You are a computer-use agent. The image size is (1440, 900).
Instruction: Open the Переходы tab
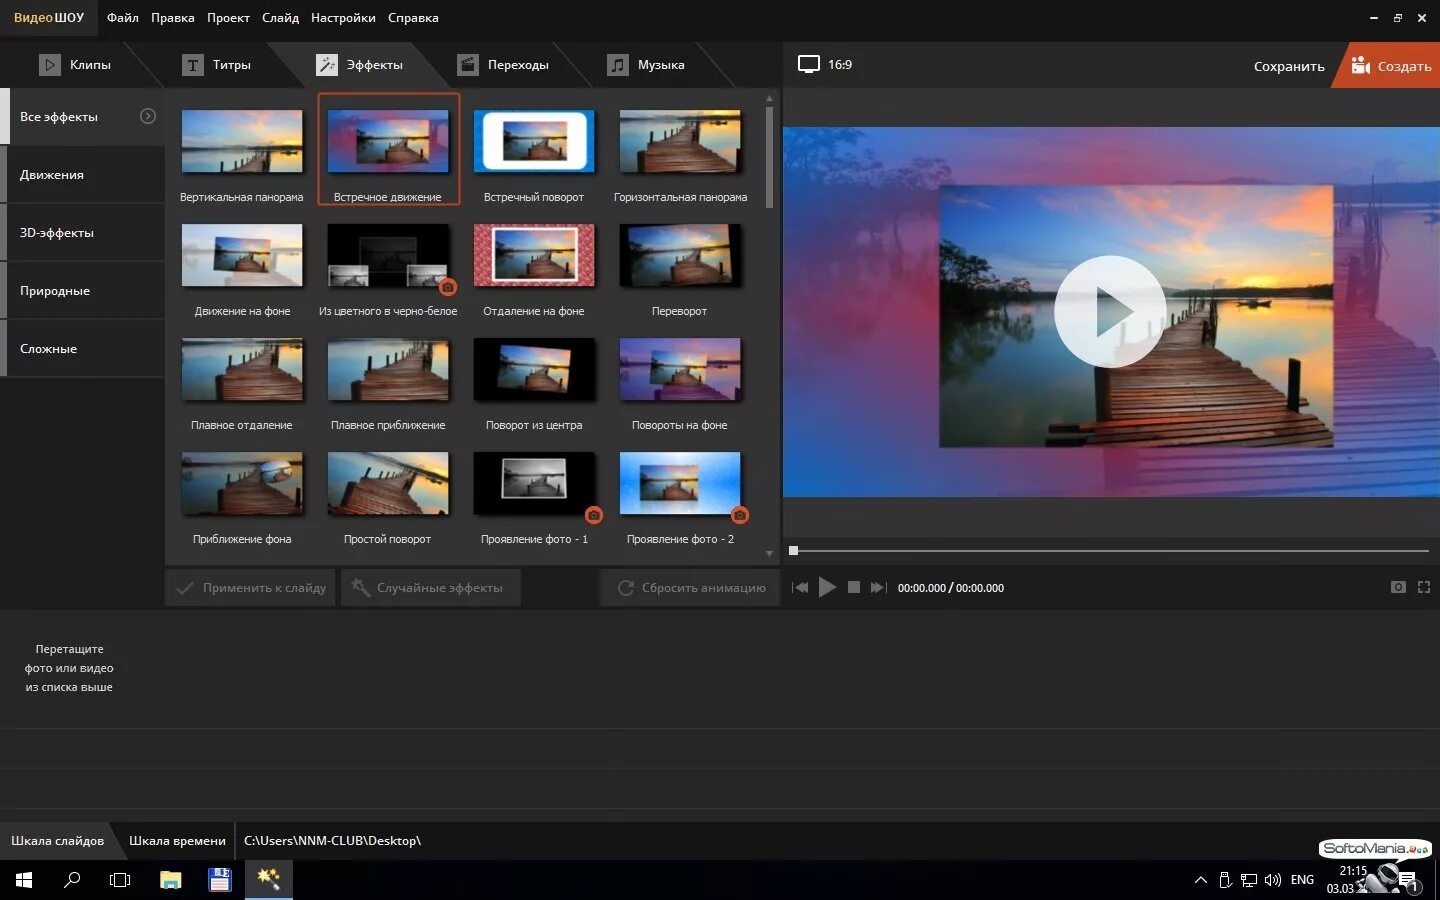click(x=504, y=65)
